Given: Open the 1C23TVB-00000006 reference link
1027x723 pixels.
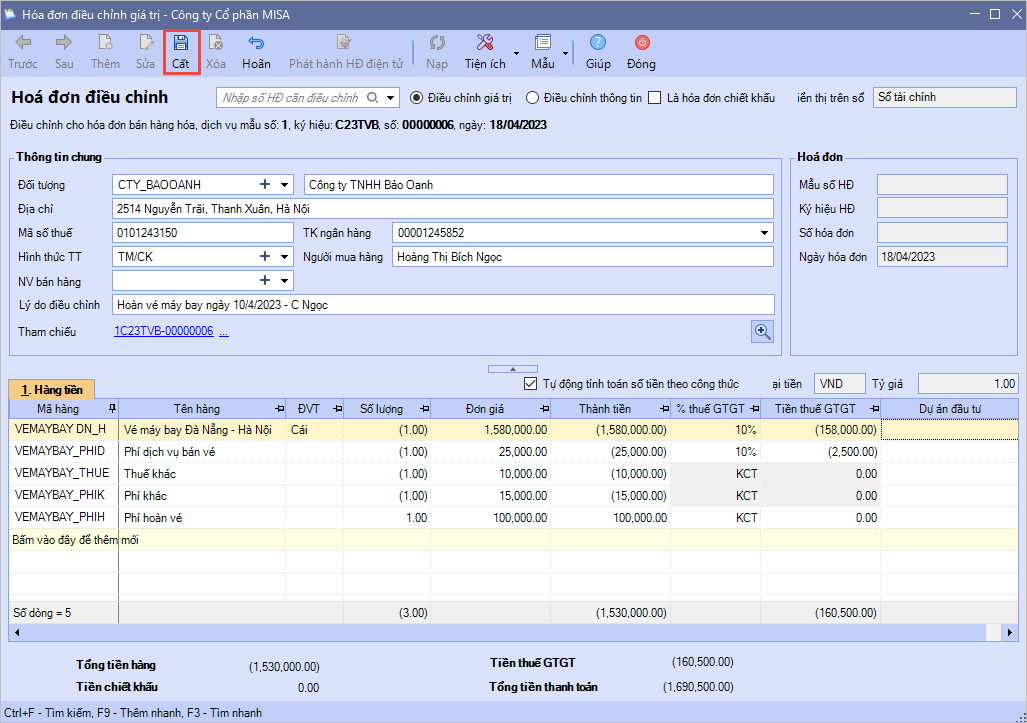Looking at the screenshot, I should [x=163, y=331].
